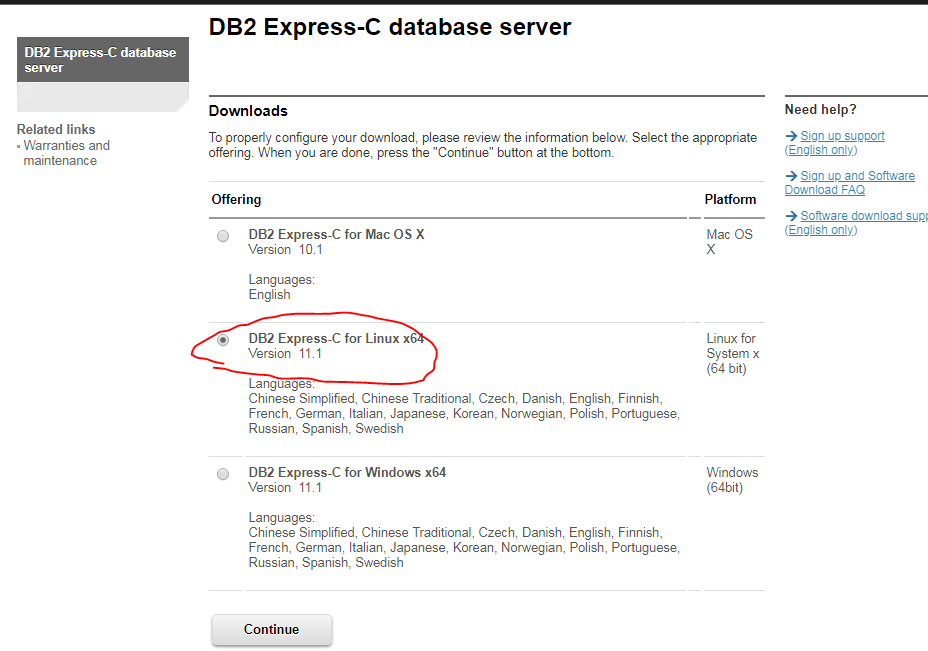Click the Platform column header
Screen dimensions: 928x651
(730, 199)
